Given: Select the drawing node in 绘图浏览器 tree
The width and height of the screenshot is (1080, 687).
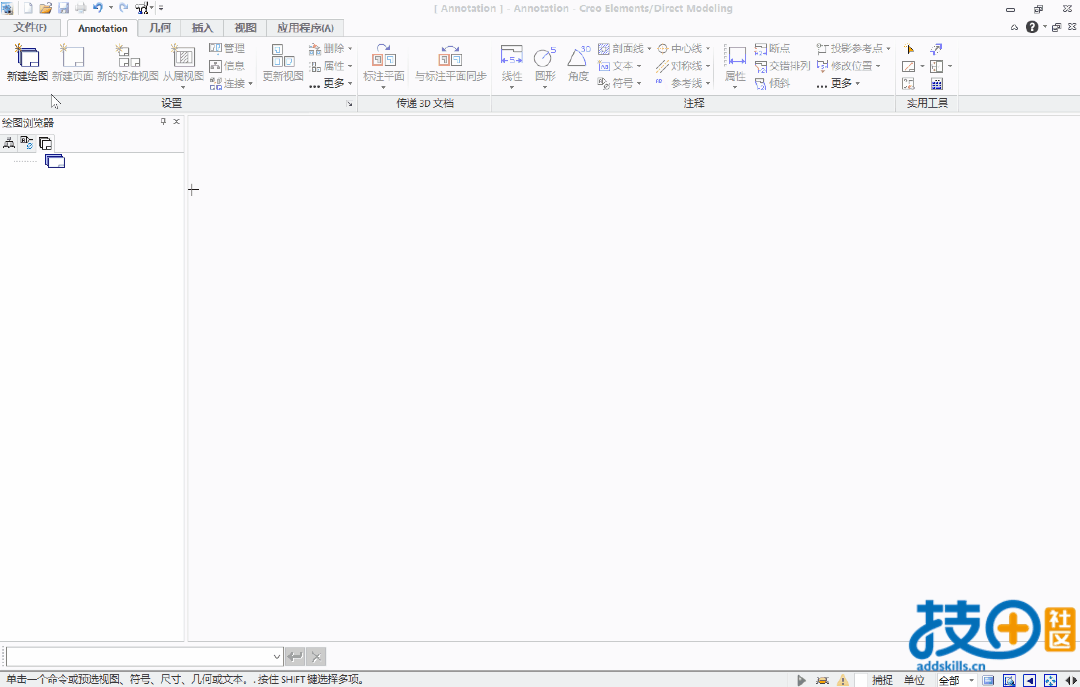Looking at the screenshot, I should pyautogui.click(x=55, y=161).
